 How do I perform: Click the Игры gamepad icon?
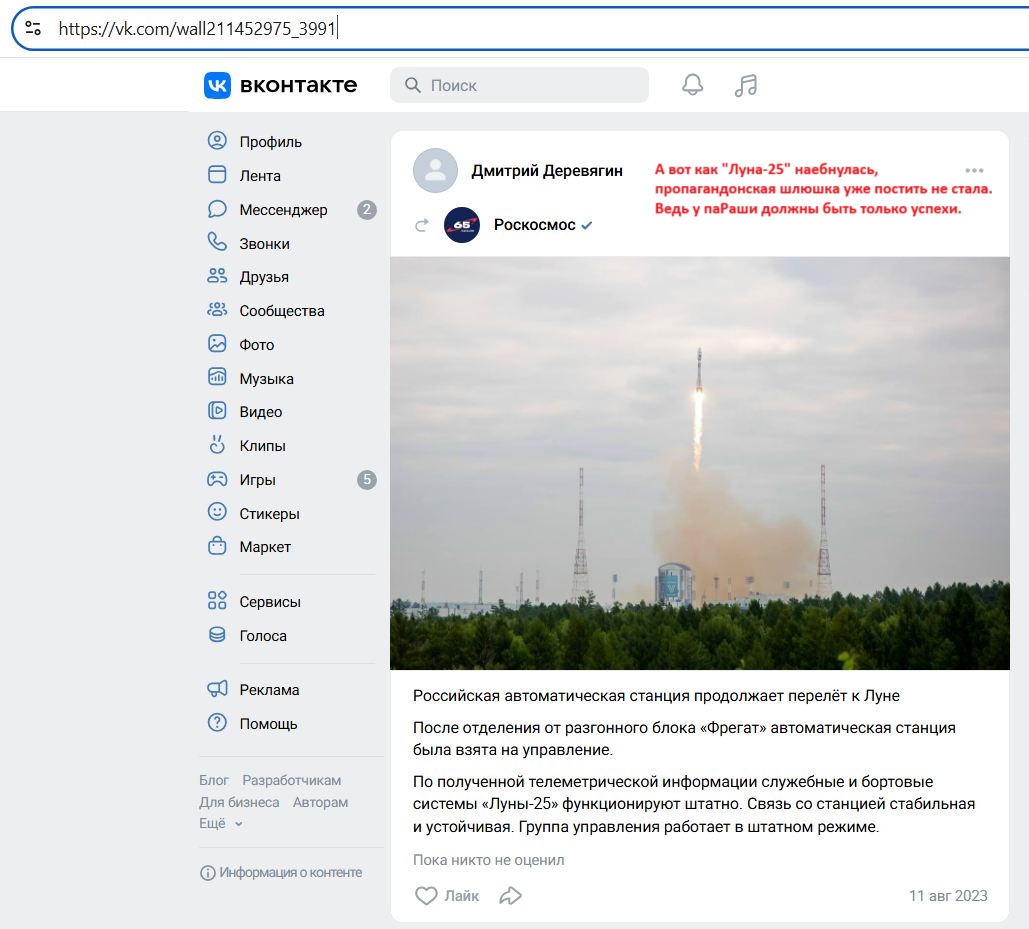pyautogui.click(x=217, y=479)
